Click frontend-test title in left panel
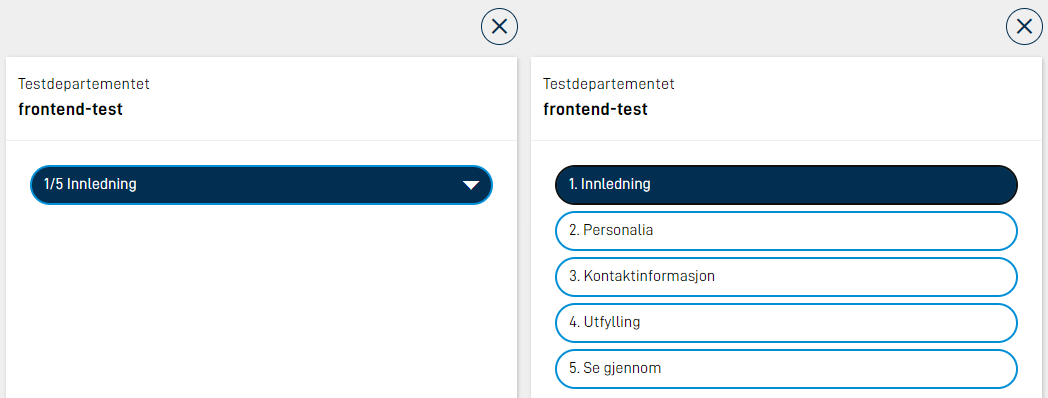The width and height of the screenshot is (1048, 398). point(71,109)
